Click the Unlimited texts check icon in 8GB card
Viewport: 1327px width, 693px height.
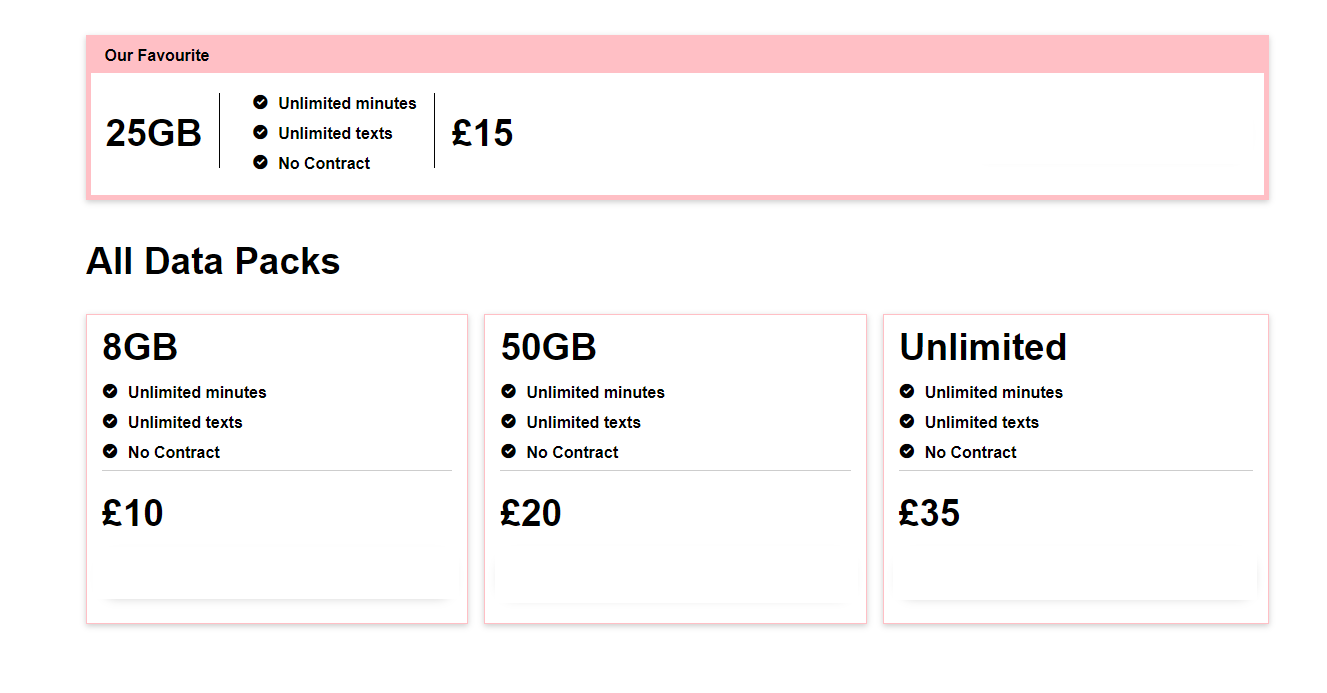pos(110,421)
